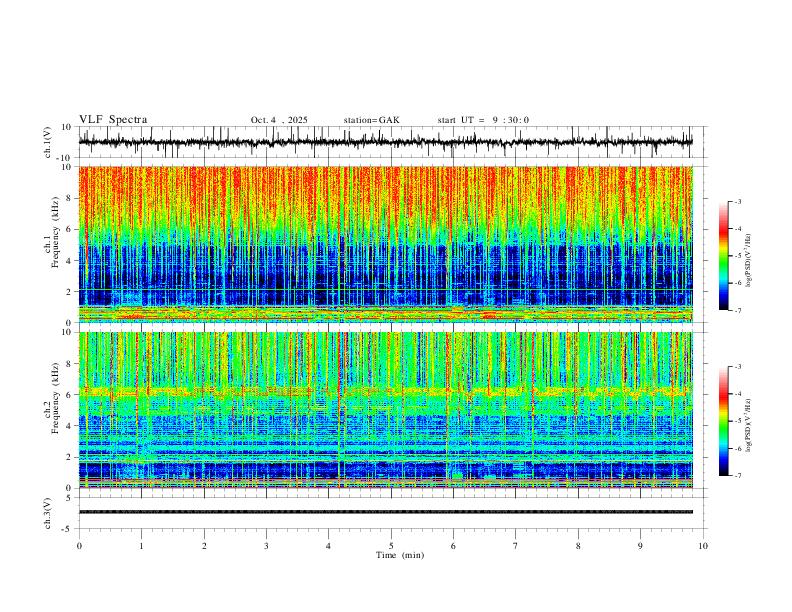The height and width of the screenshot is (612, 792).
Task: Click the "4" tick on the Time axis
Action: [328, 546]
